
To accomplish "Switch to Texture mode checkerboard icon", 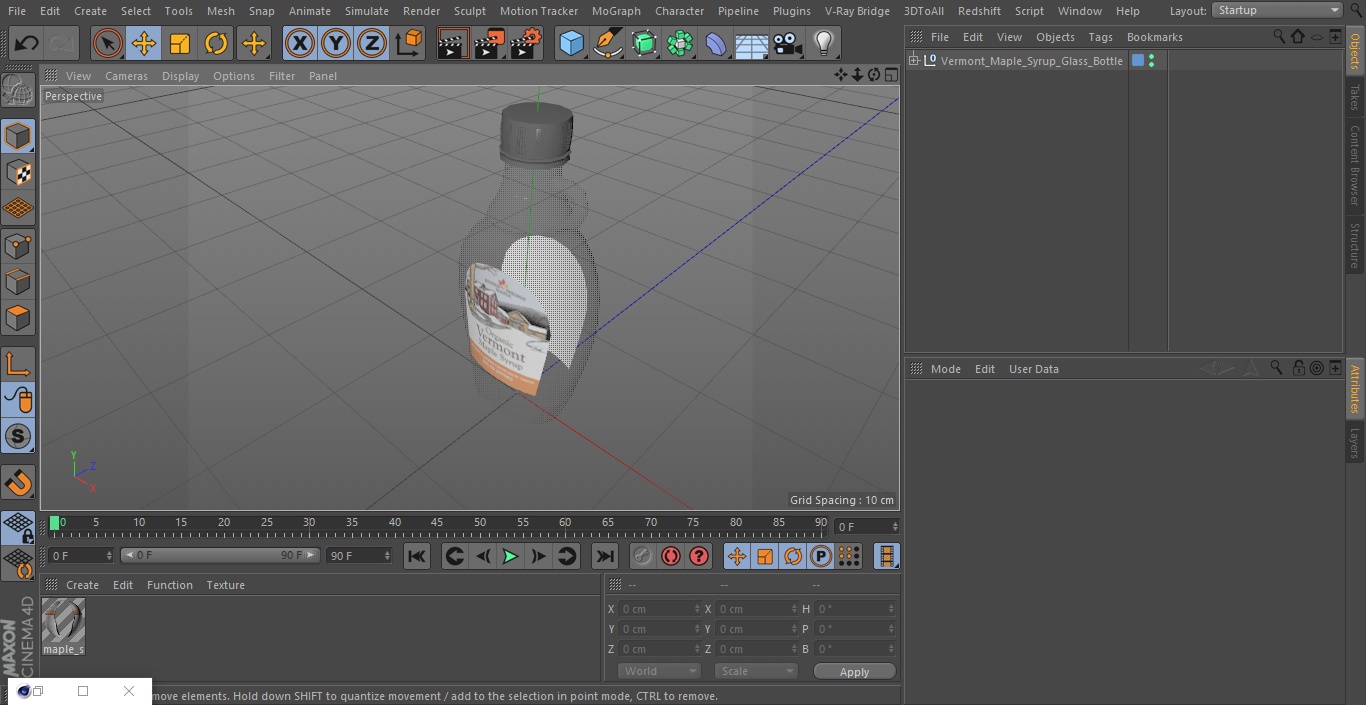I will pyautogui.click(x=18, y=172).
